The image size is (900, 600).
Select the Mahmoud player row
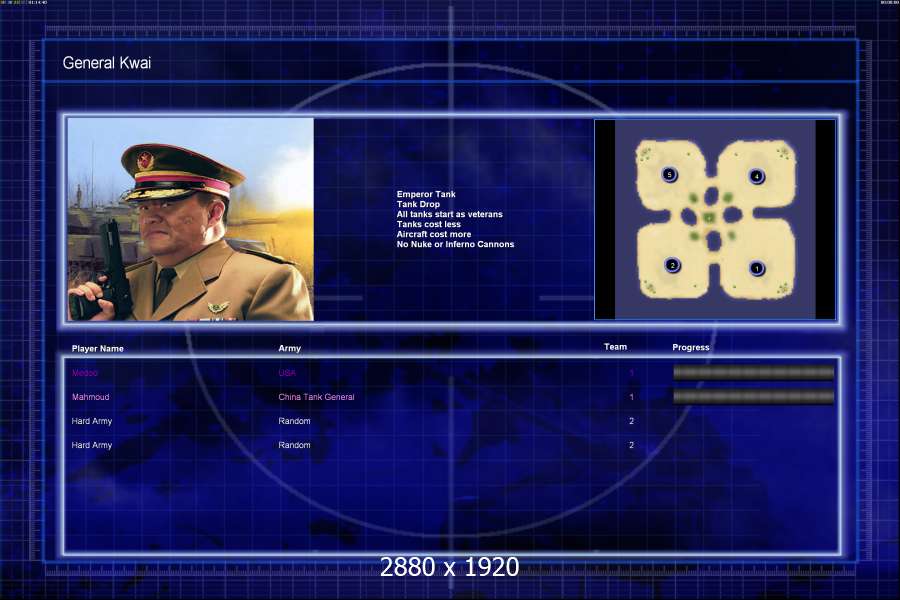[x=451, y=397]
